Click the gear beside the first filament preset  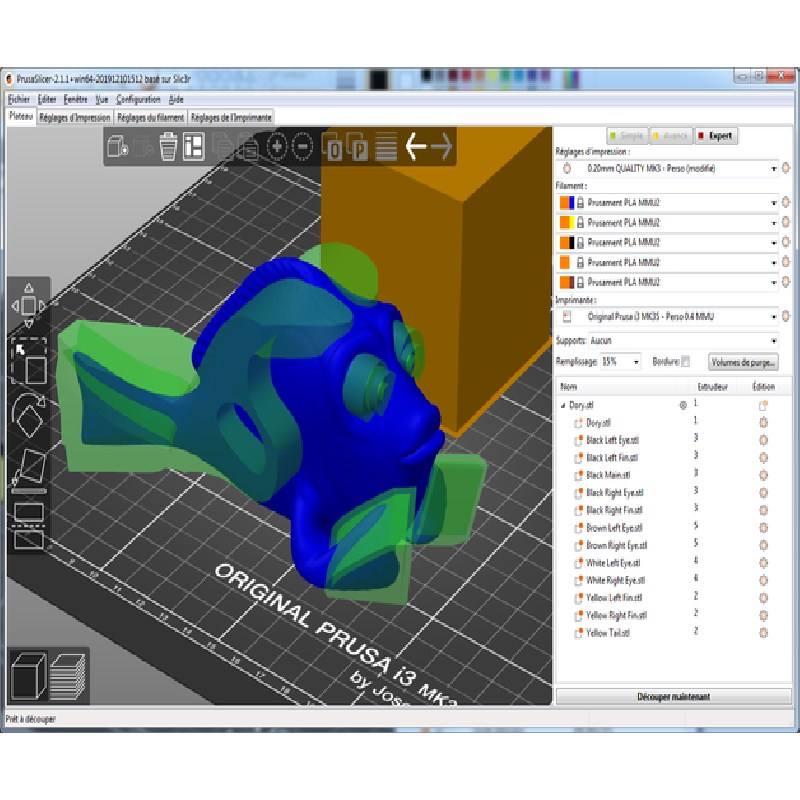[x=786, y=202]
